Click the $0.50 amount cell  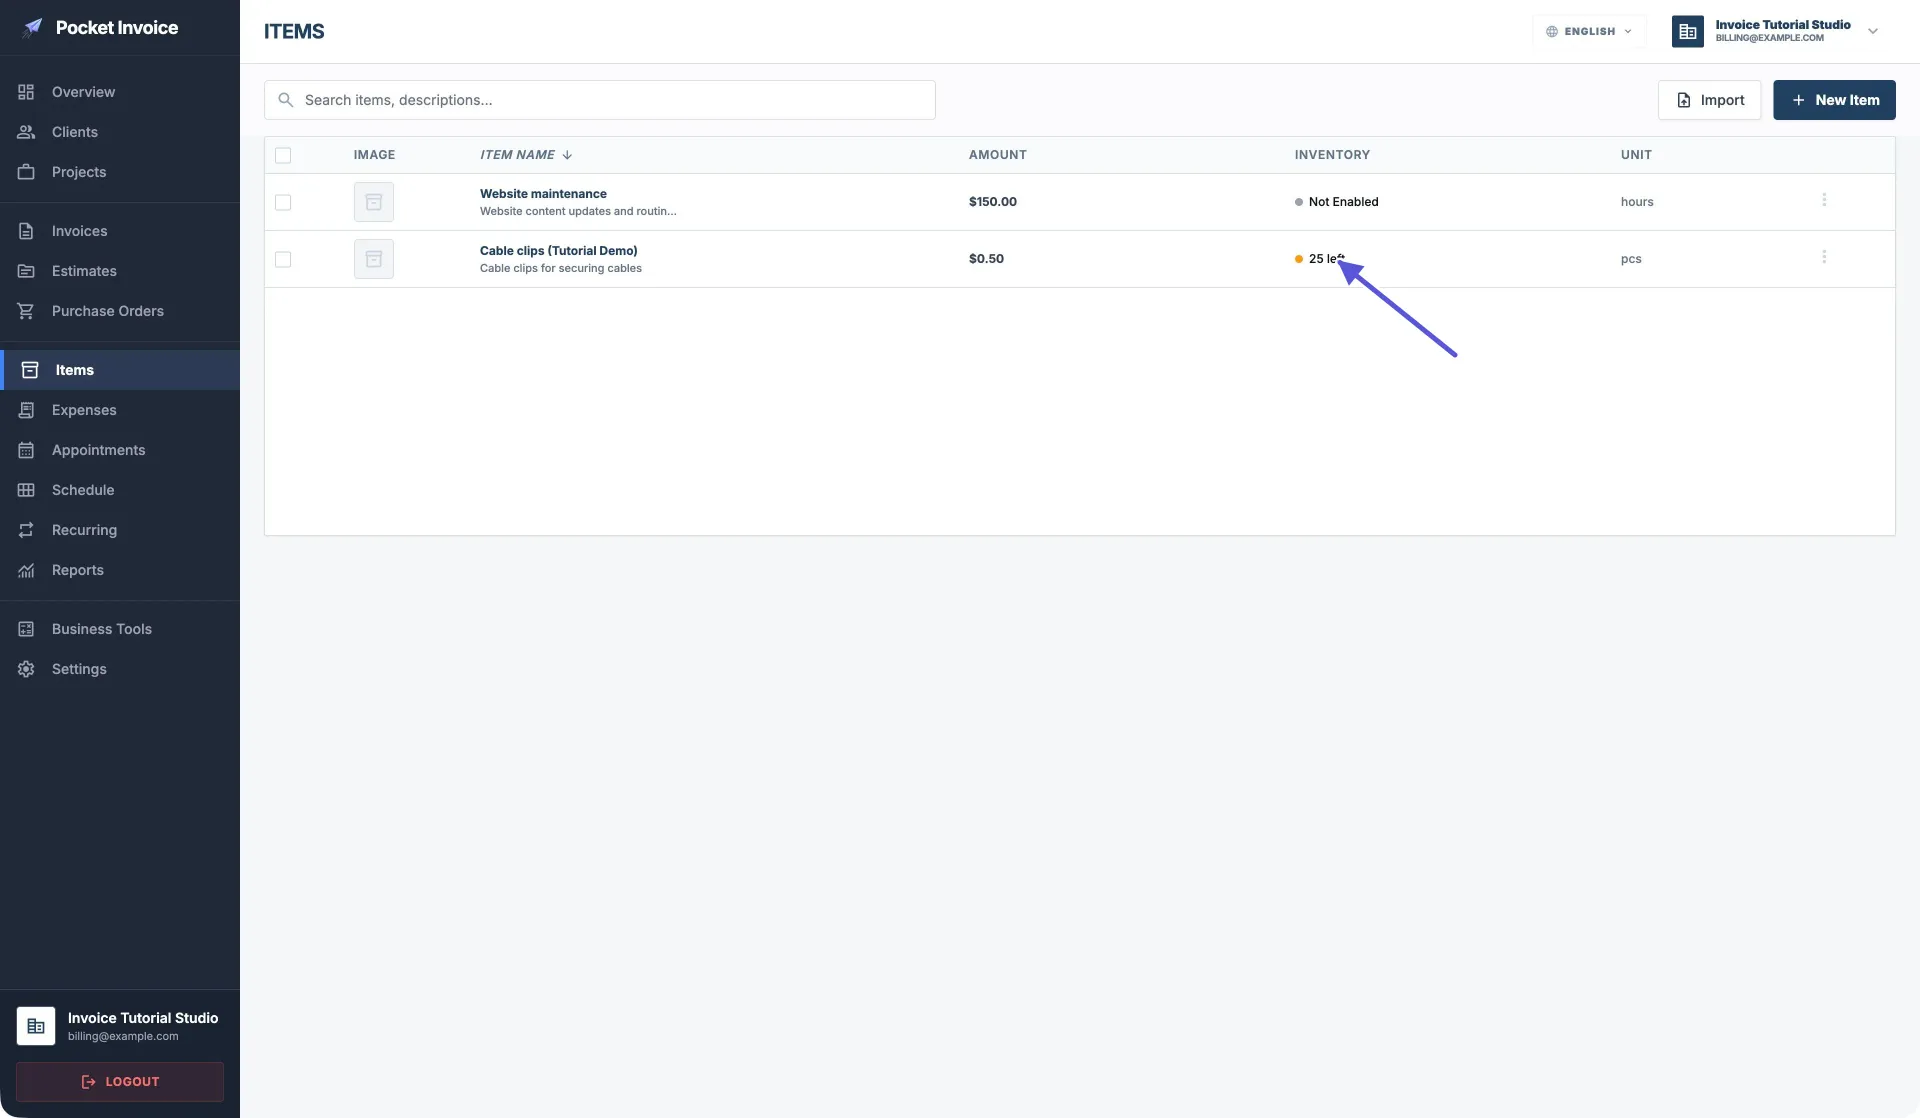986,259
